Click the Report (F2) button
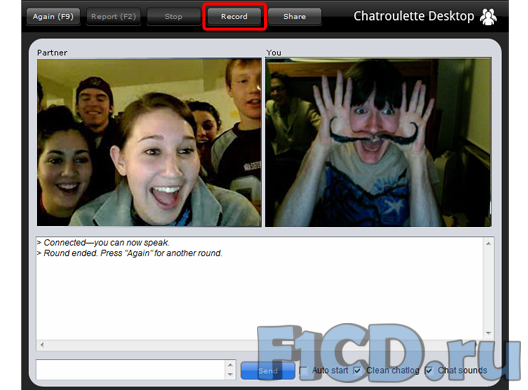 click(113, 17)
